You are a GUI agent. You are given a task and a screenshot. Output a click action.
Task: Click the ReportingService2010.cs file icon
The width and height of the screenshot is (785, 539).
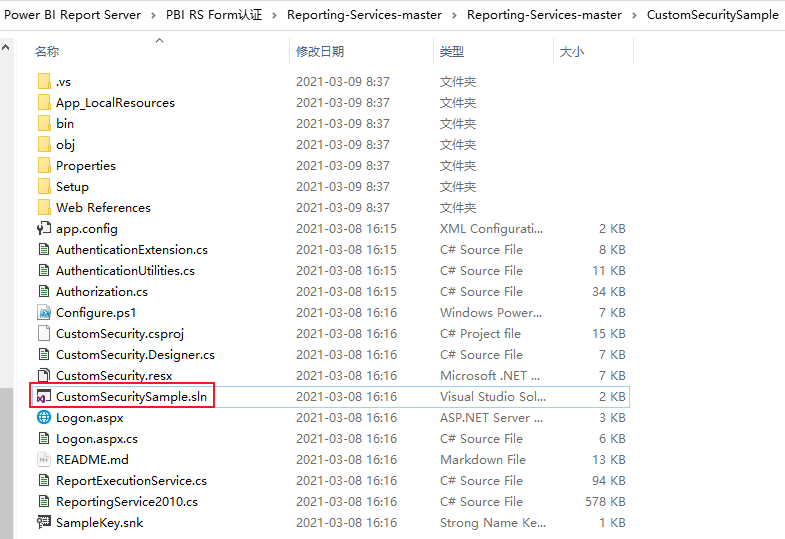[x=44, y=501]
